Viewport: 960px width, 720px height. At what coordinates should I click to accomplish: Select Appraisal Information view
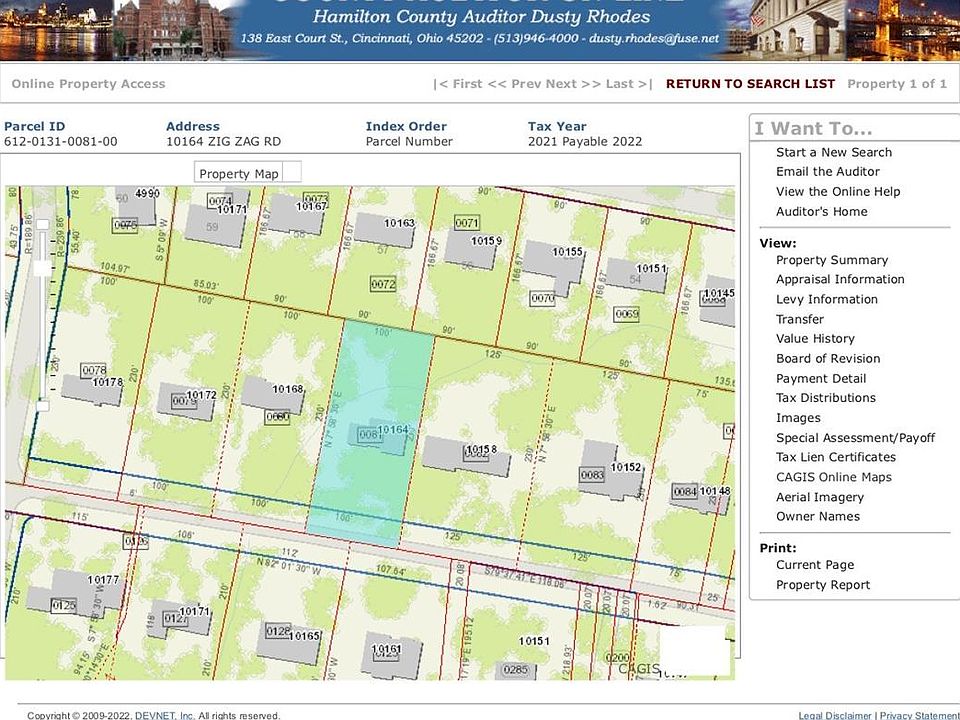click(x=839, y=280)
